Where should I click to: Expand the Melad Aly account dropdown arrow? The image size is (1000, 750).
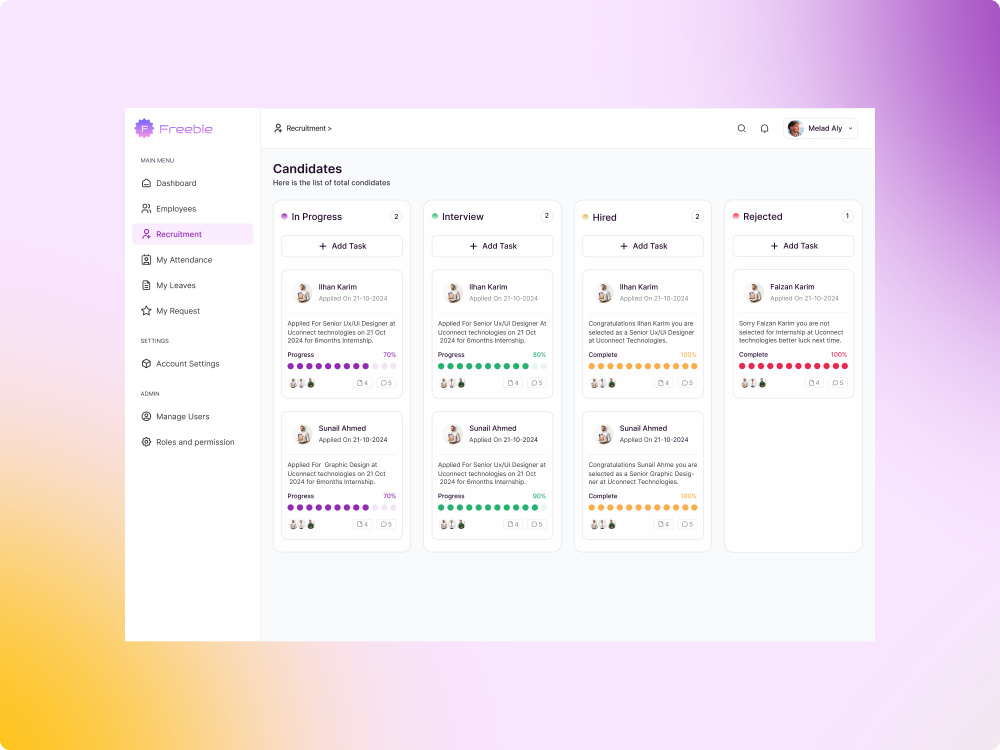click(850, 128)
